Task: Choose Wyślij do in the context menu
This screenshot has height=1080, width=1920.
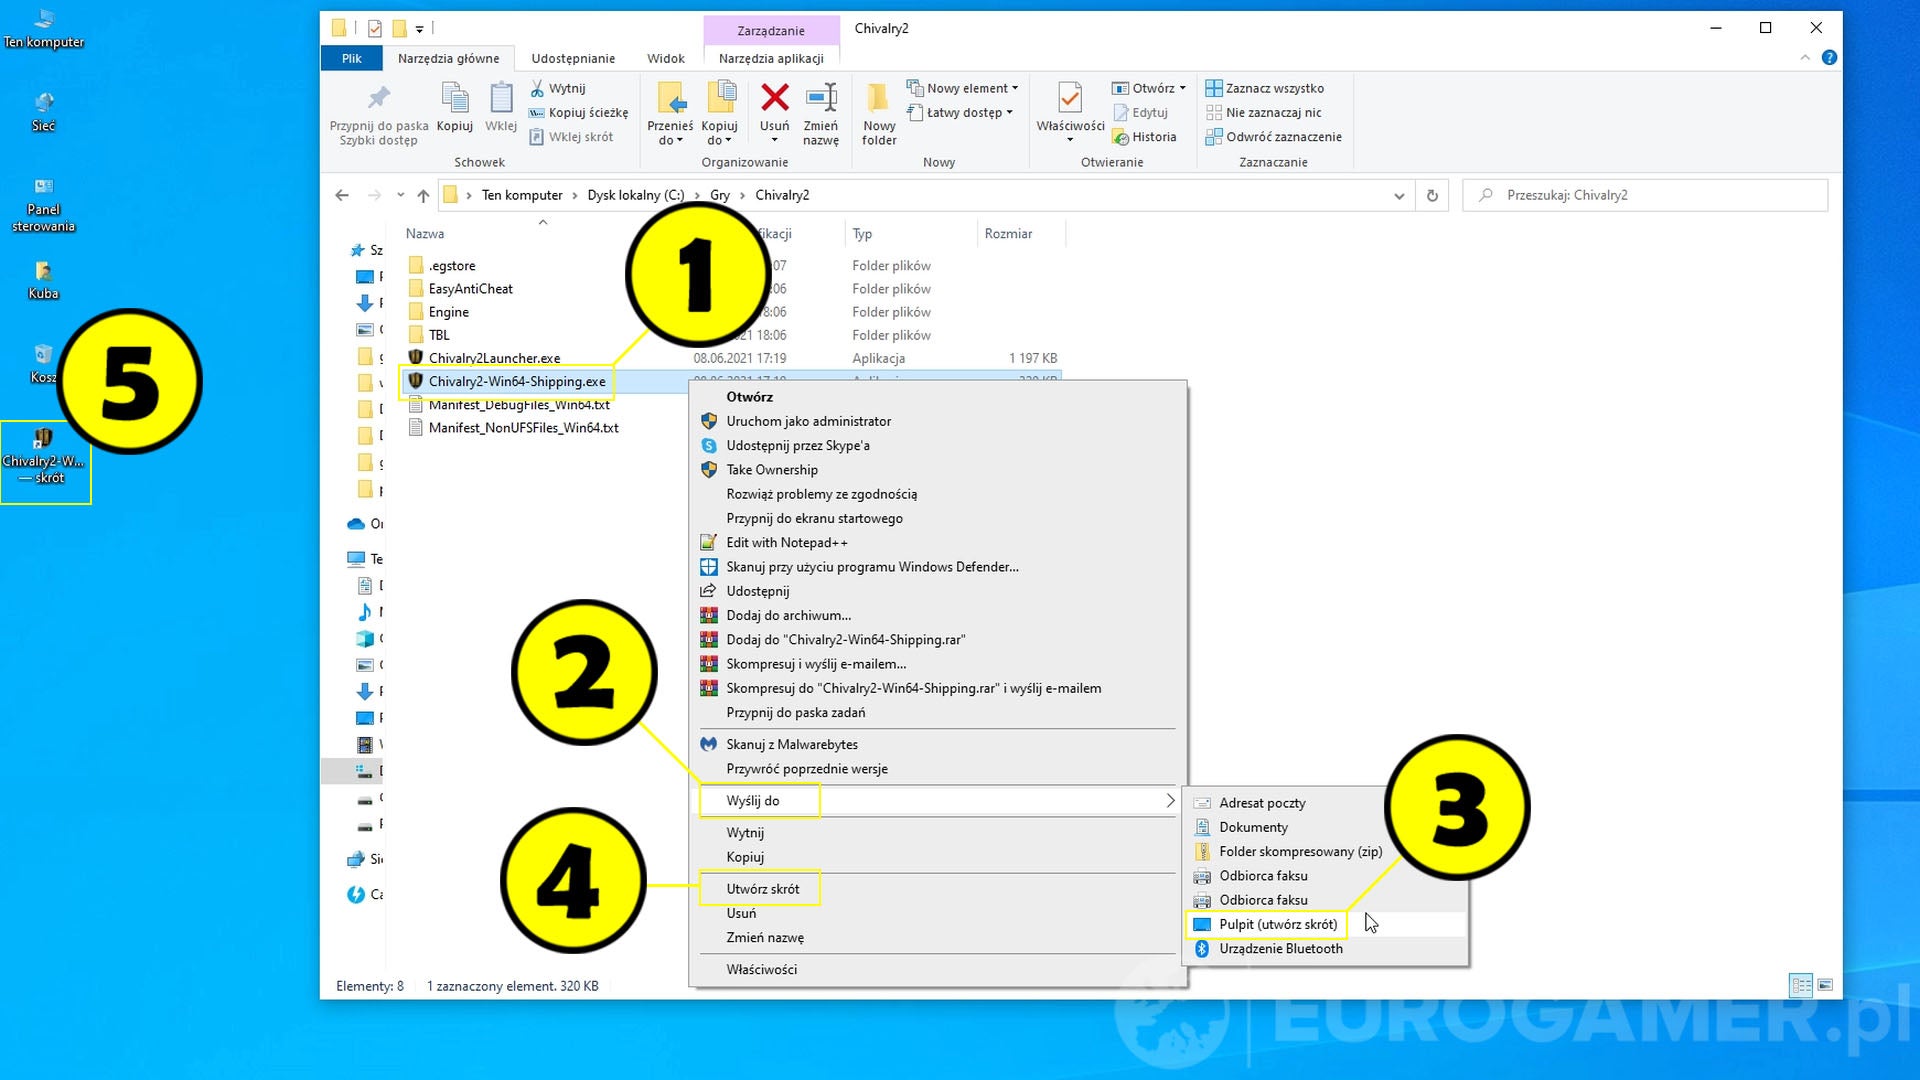Action: [x=938, y=800]
